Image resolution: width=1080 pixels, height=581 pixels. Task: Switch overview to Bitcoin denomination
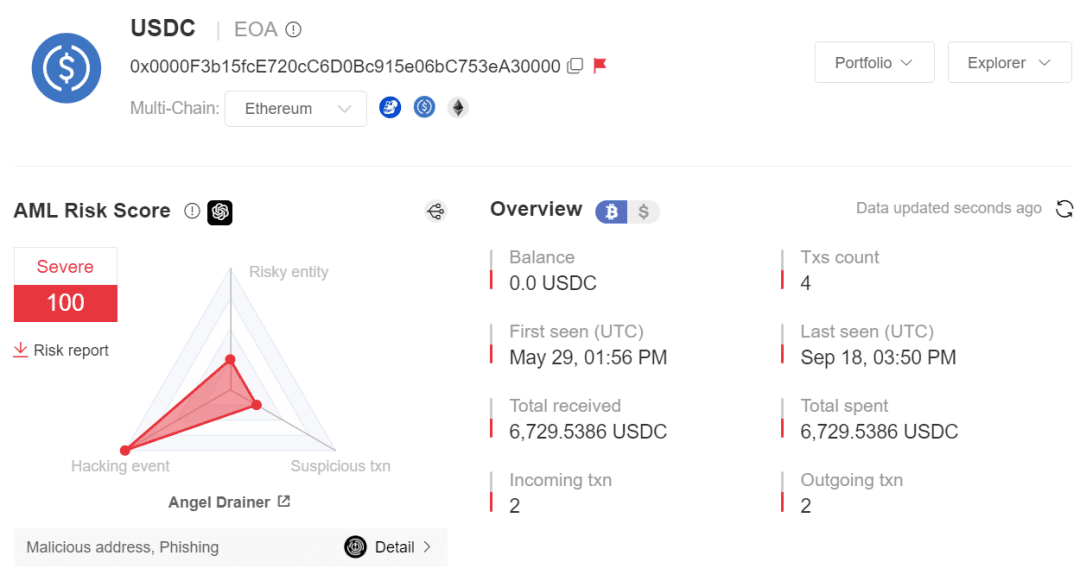(x=612, y=212)
